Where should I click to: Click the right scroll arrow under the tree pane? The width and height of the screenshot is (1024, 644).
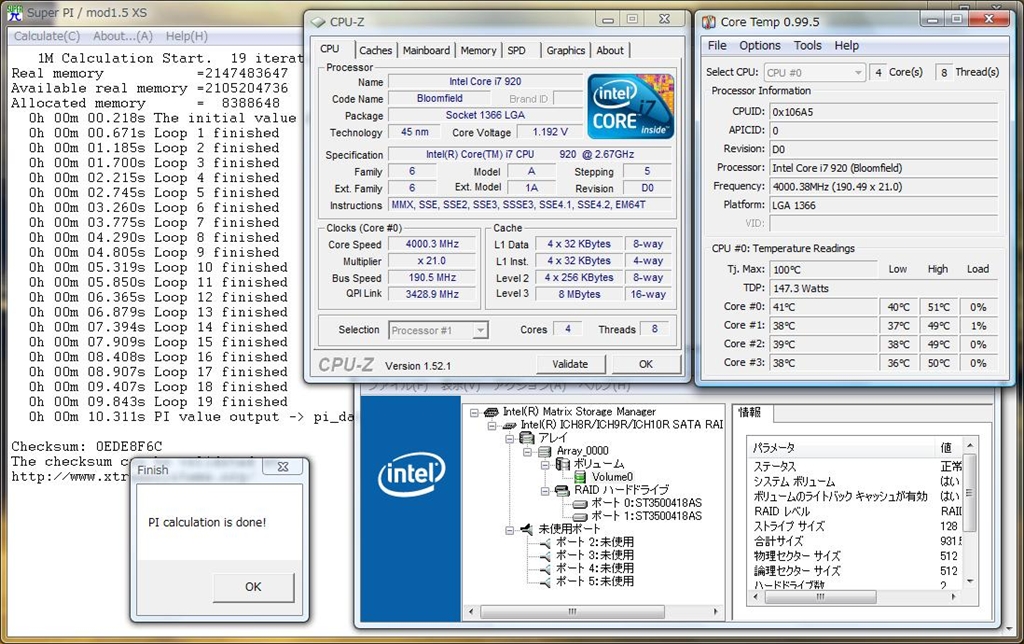click(716, 612)
